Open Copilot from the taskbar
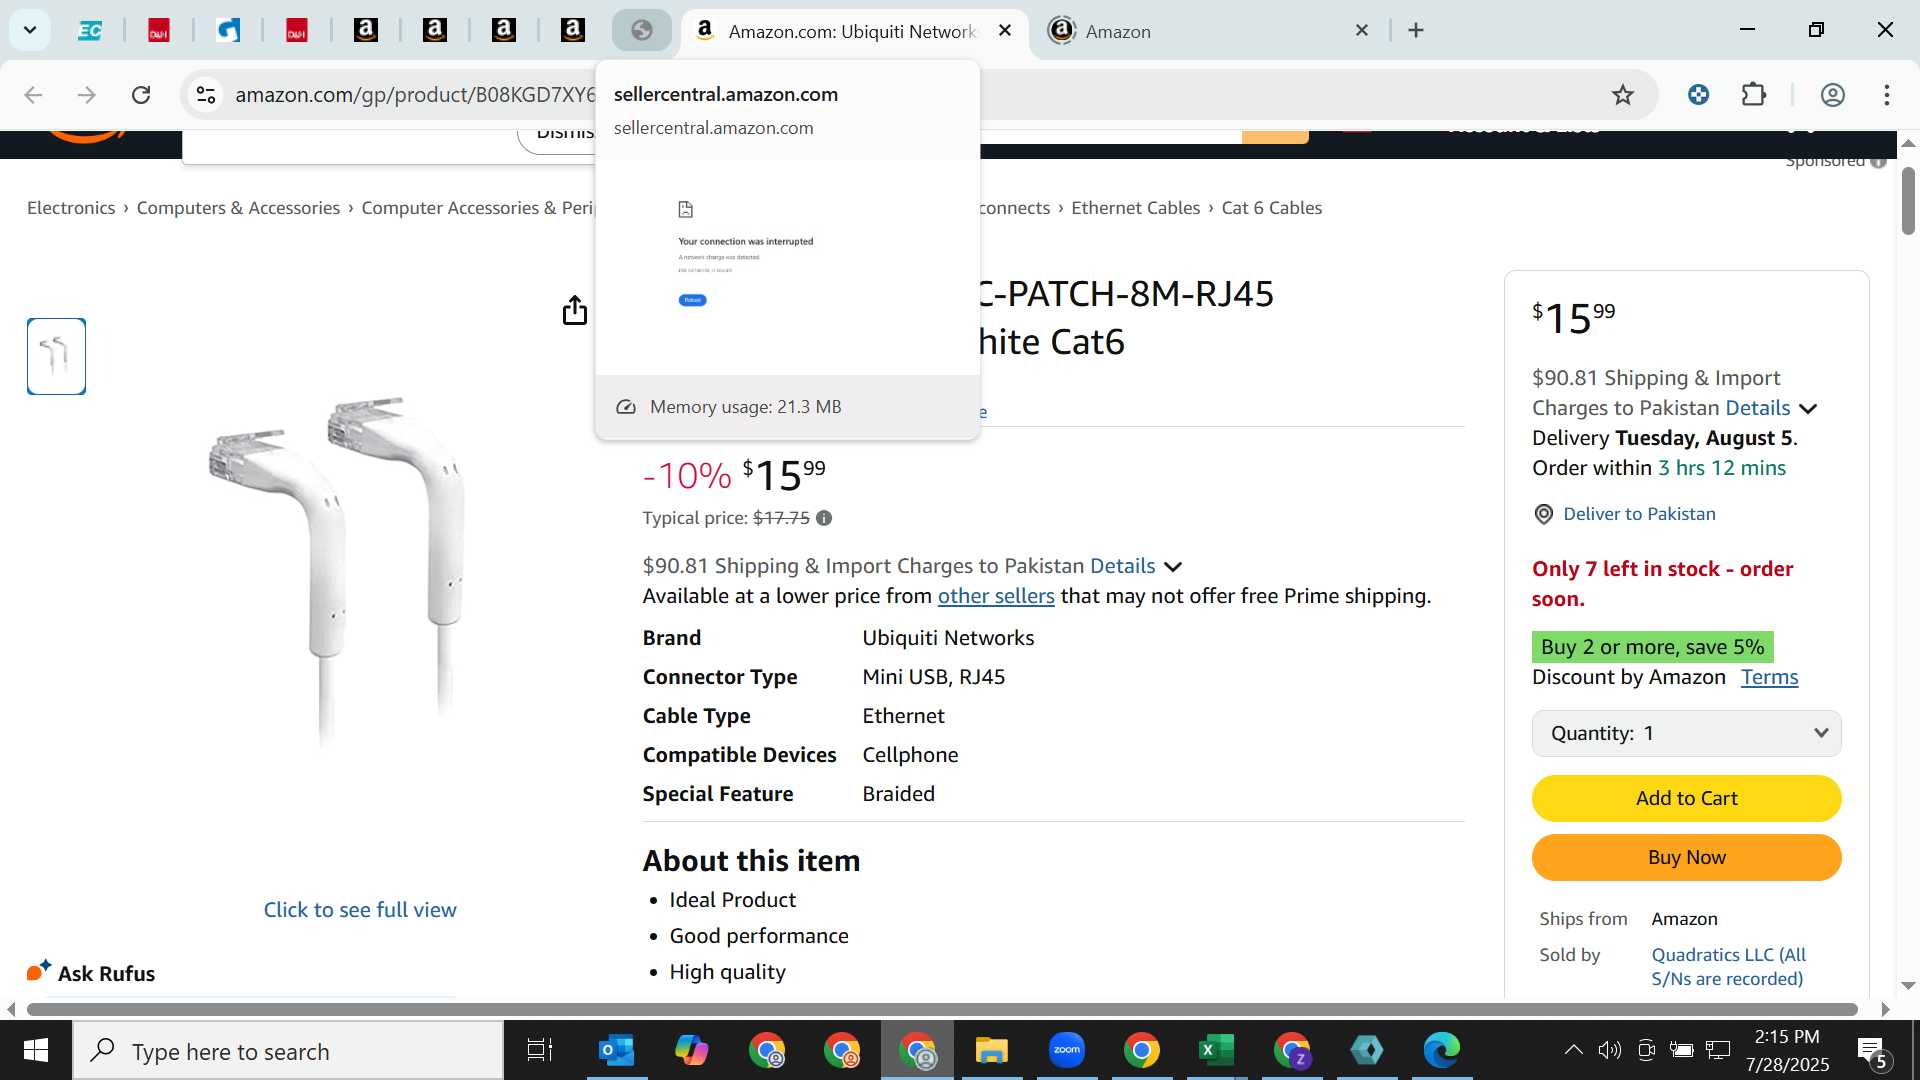Screen dimensions: 1920x1080 pyautogui.click(x=691, y=1051)
